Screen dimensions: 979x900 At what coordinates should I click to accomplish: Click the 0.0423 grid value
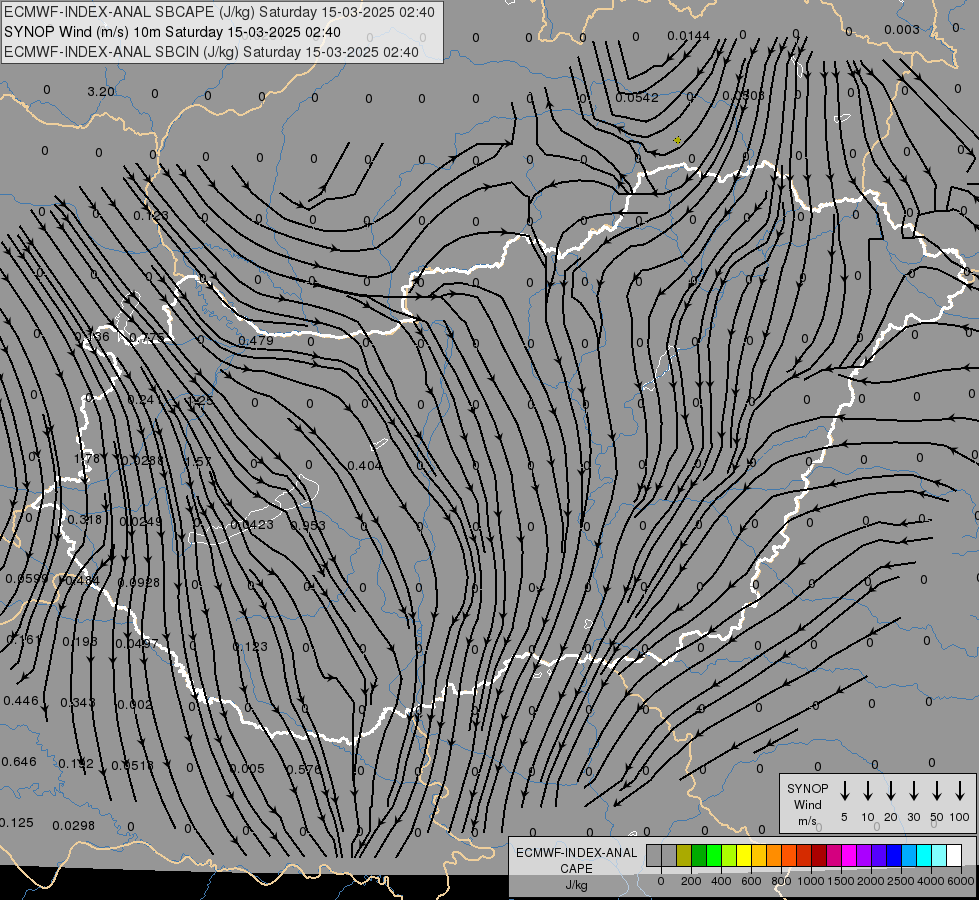coord(252,525)
